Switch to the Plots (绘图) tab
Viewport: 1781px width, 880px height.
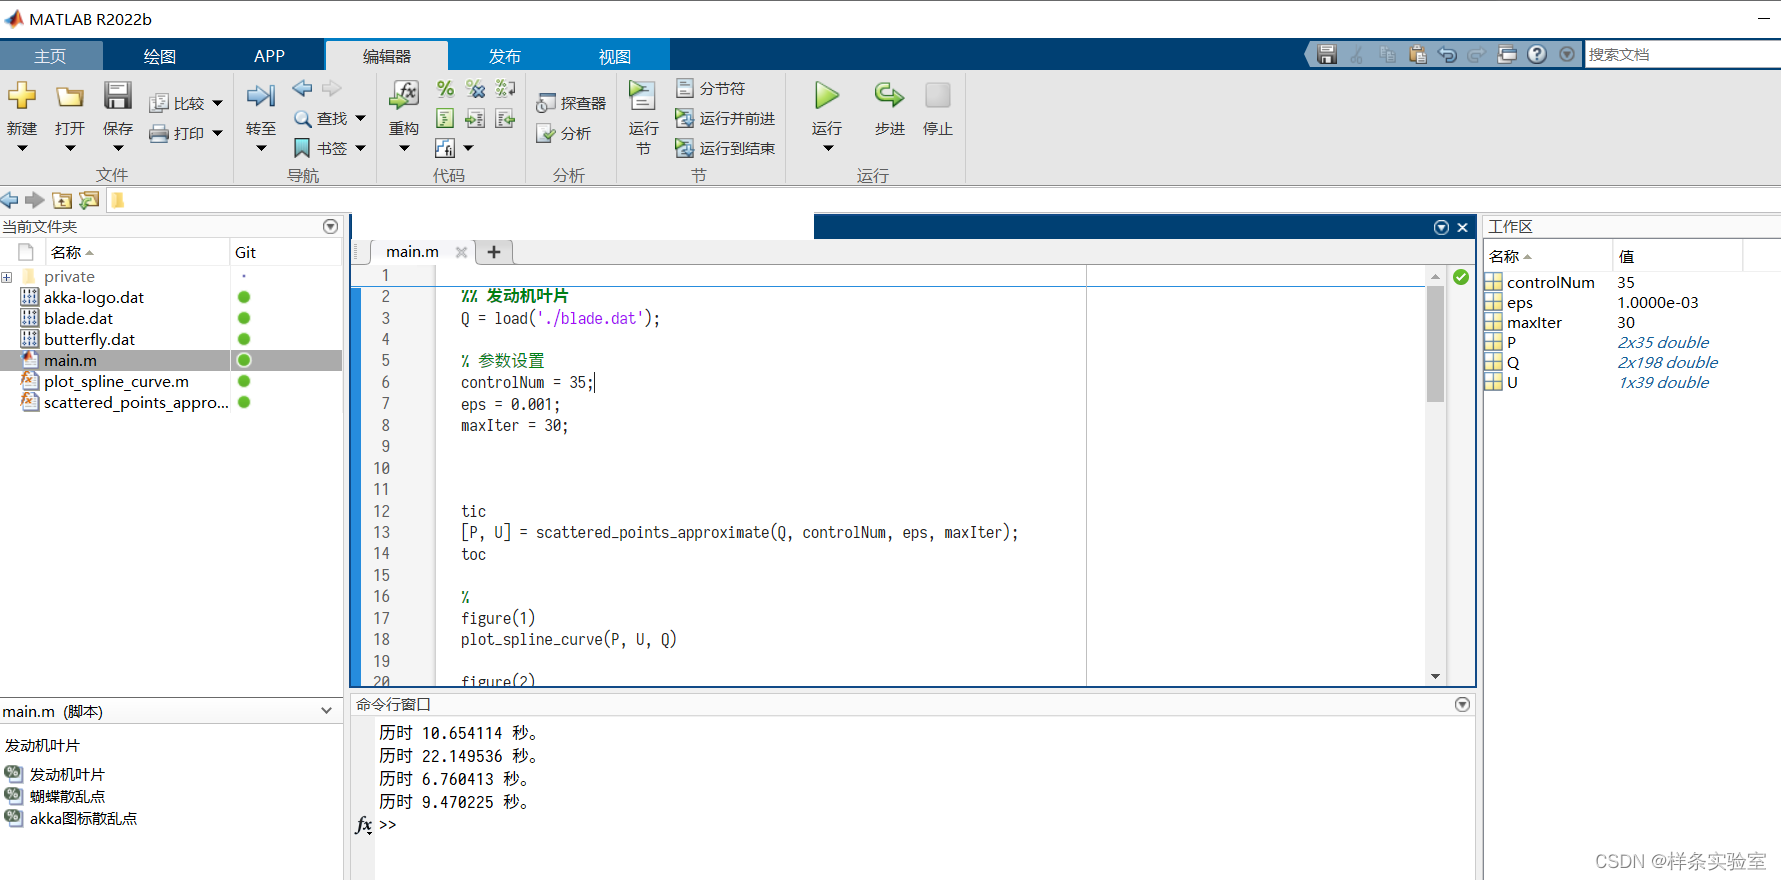click(x=160, y=56)
